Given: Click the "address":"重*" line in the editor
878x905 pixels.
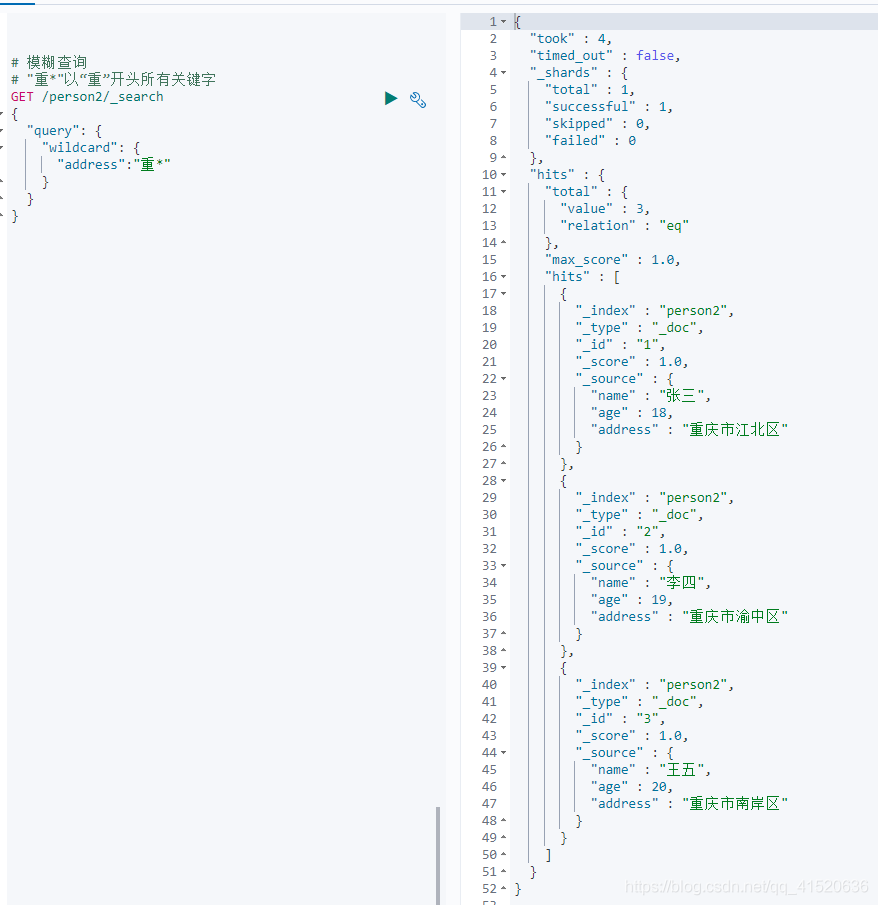Looking at the screenshot, I should click(x=114, y=165).
